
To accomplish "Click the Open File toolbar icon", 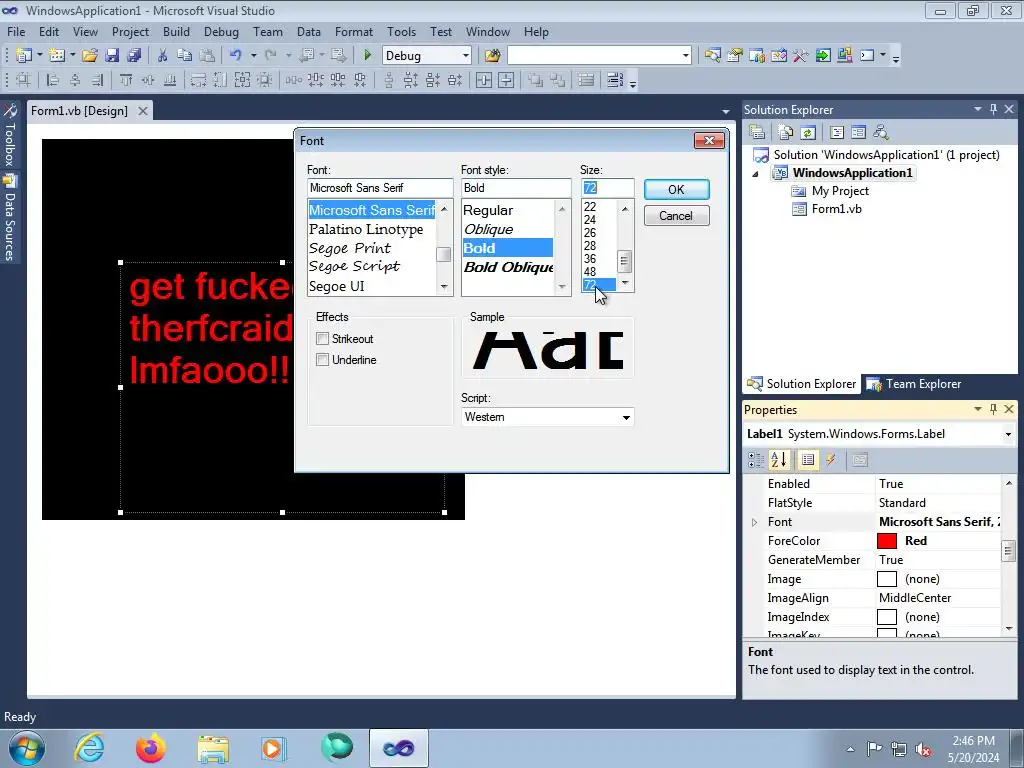I will 90,56.
